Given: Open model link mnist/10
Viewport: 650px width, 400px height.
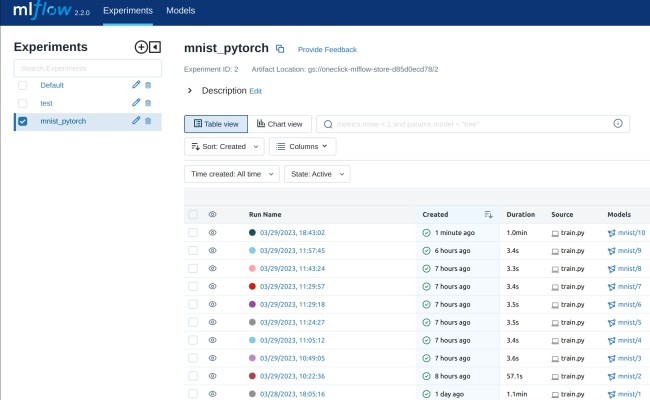Looking at the screenshot, I should click(631, 233).
